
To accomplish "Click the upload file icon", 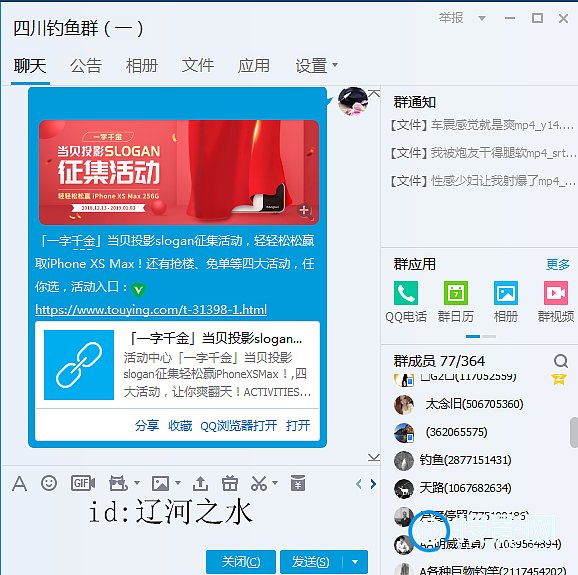I will pyautogui.click(x=200, y=483).
